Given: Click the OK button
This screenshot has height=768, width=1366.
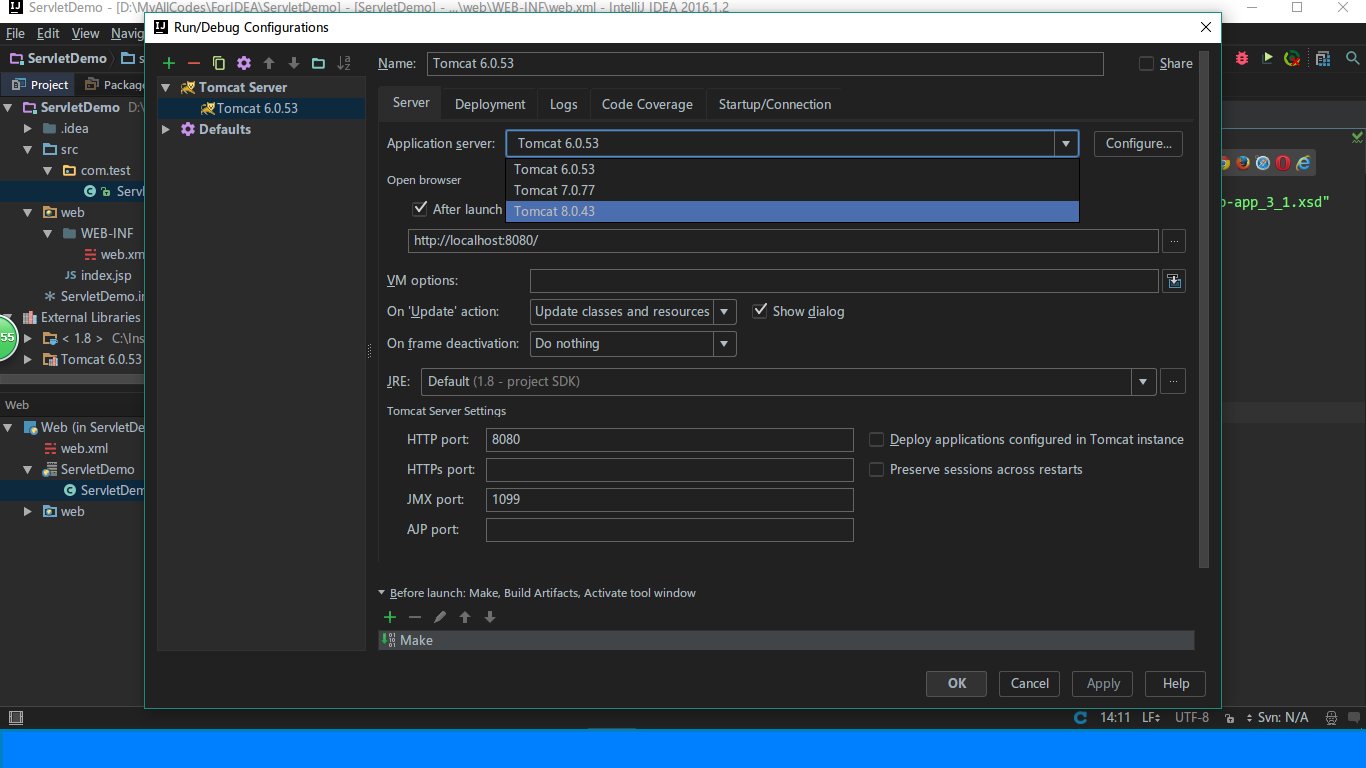Looking at the screenshot, I should click(957, 683).
